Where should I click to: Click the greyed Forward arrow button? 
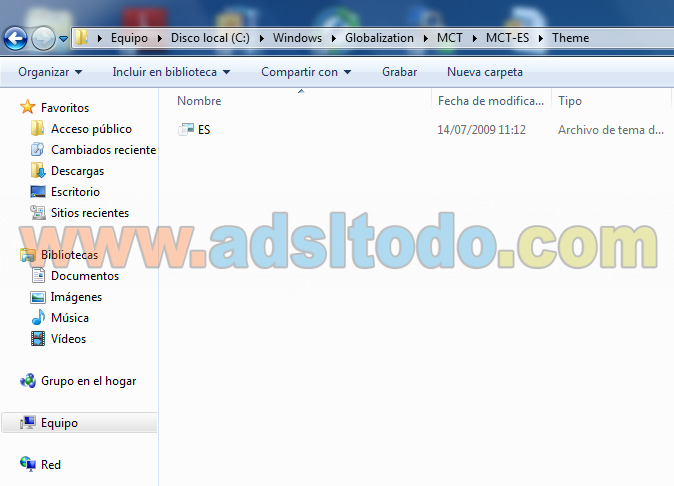tap(43, 39)
